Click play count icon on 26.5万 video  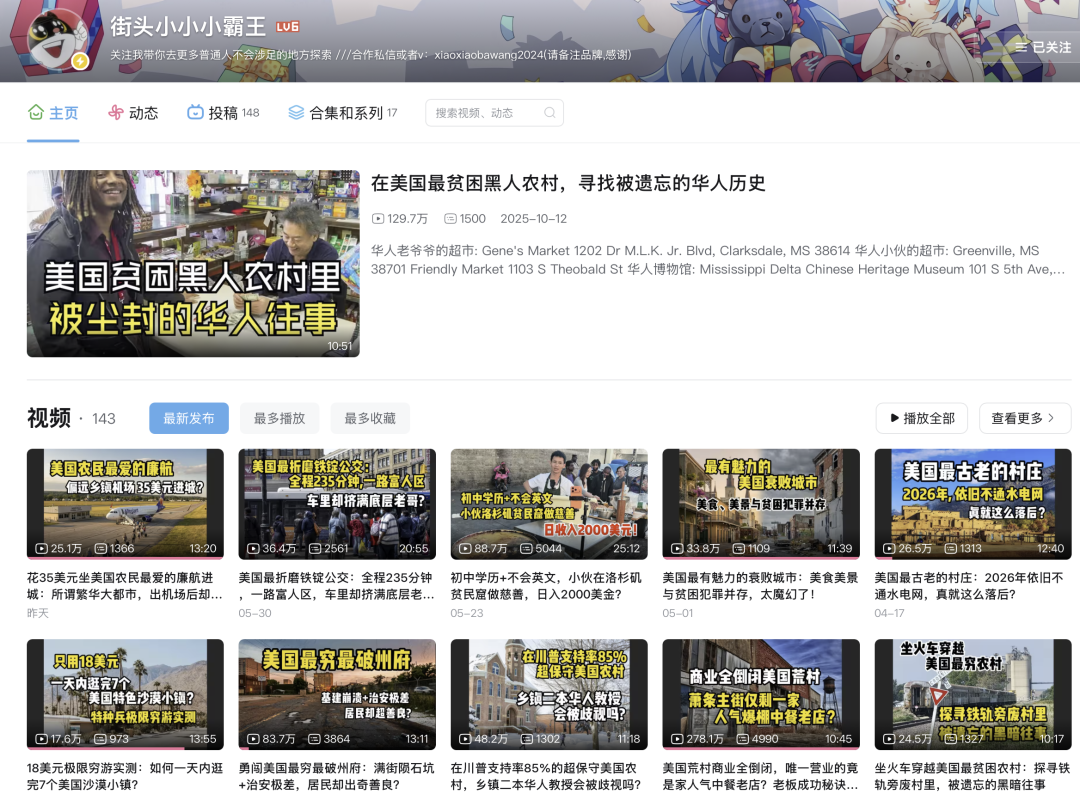(889, 549)
